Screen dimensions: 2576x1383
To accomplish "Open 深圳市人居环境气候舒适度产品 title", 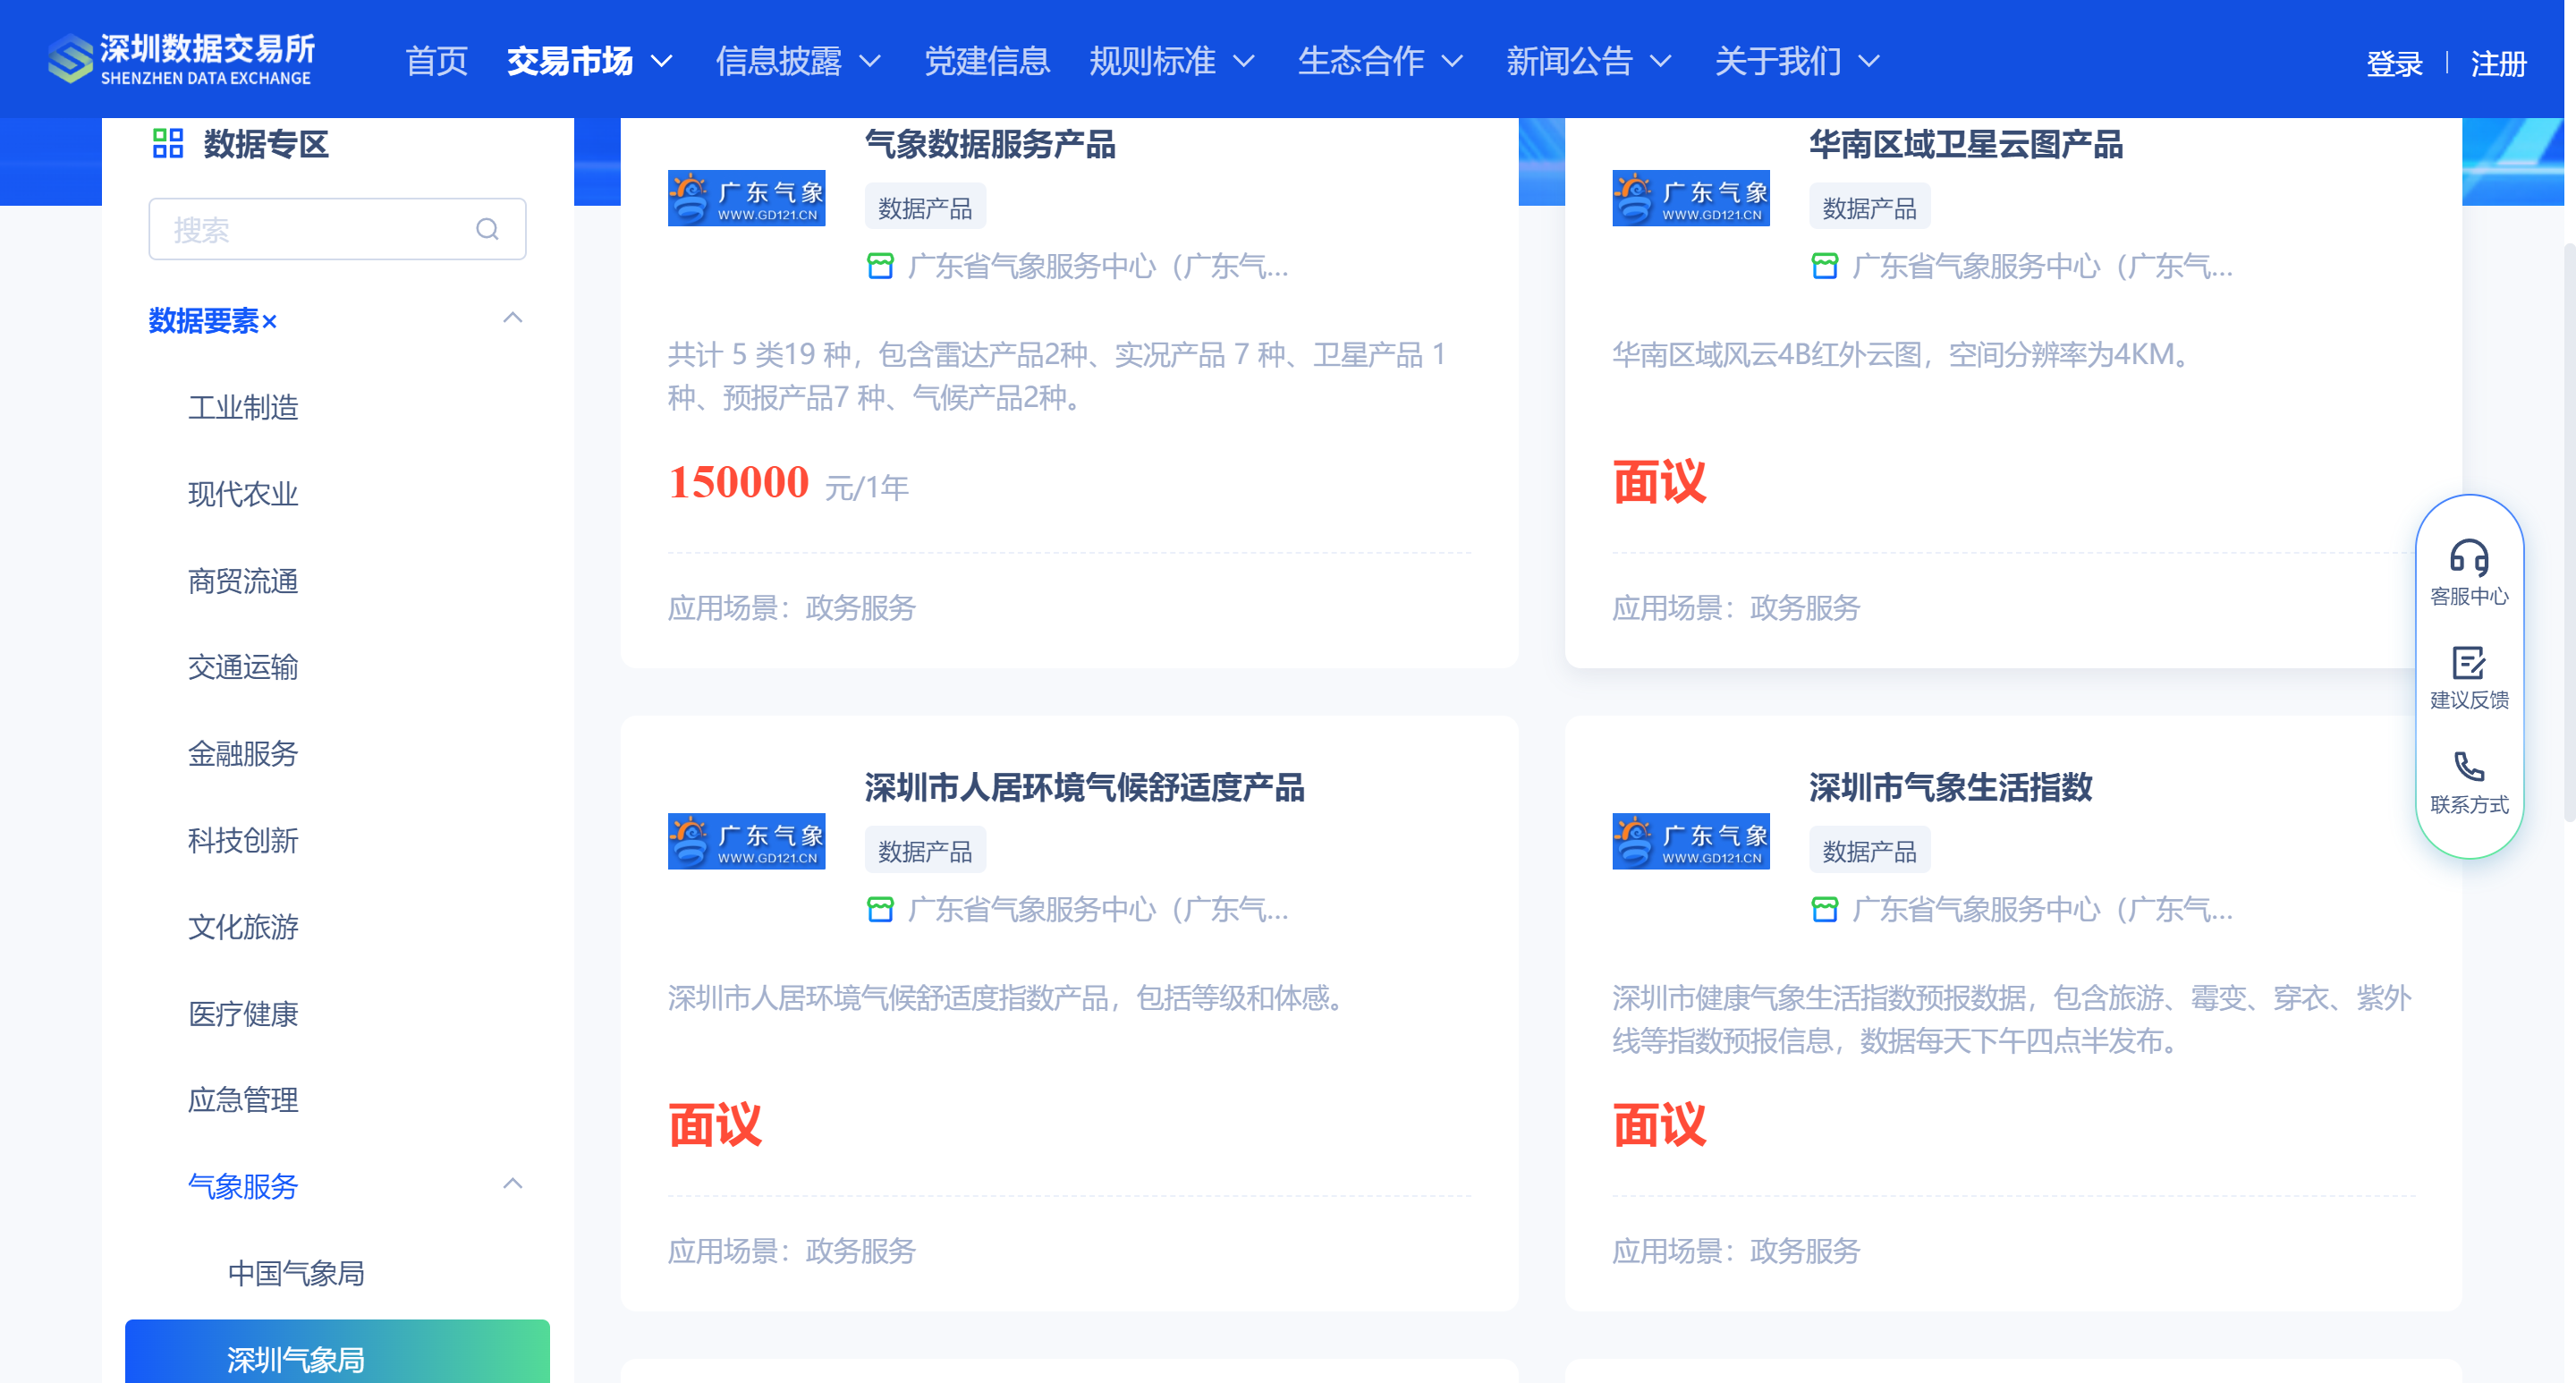I will click(1085, 788).
